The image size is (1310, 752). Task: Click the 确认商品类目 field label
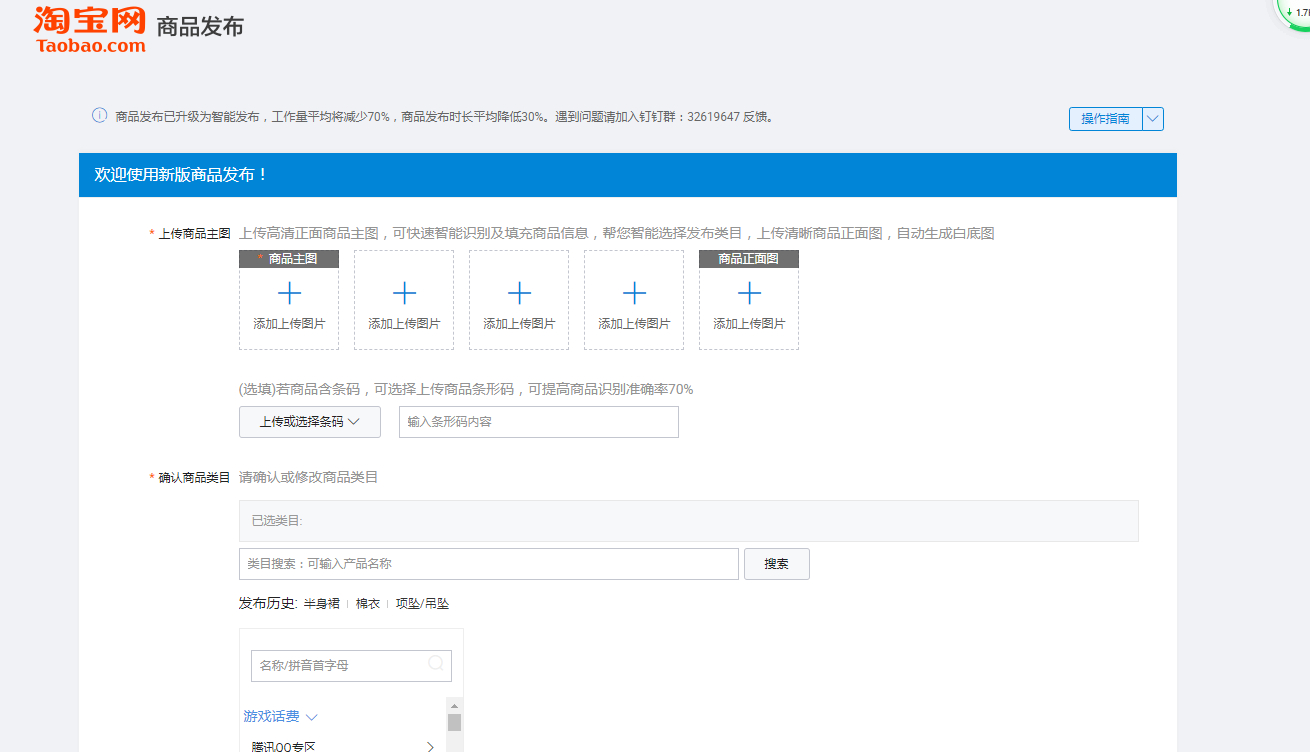pos(194,478)
